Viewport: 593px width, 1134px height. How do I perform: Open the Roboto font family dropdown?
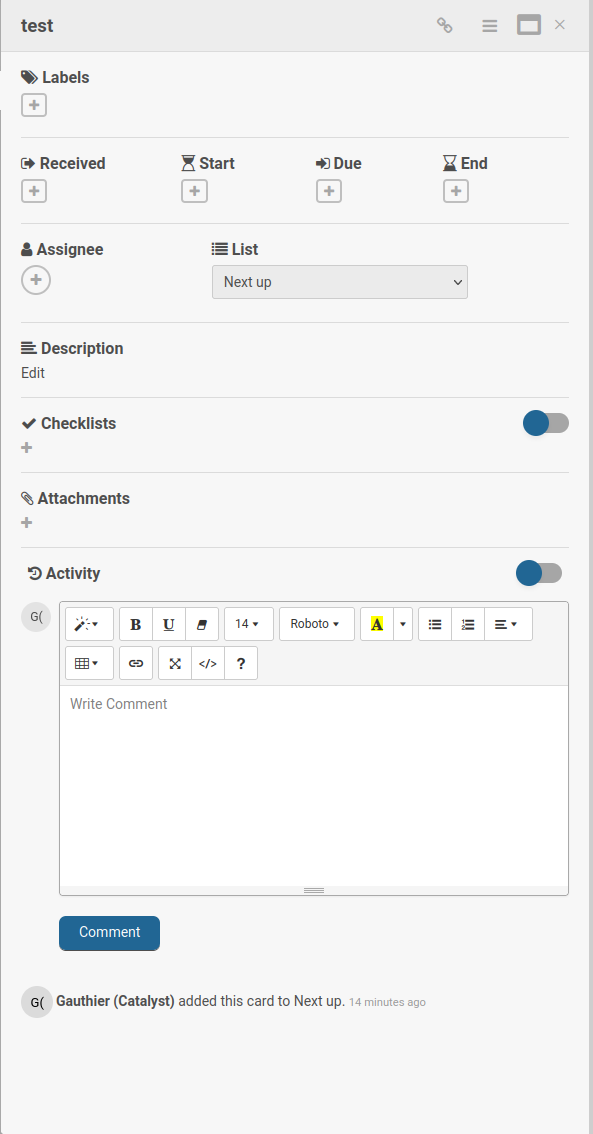tap(316, 623)
